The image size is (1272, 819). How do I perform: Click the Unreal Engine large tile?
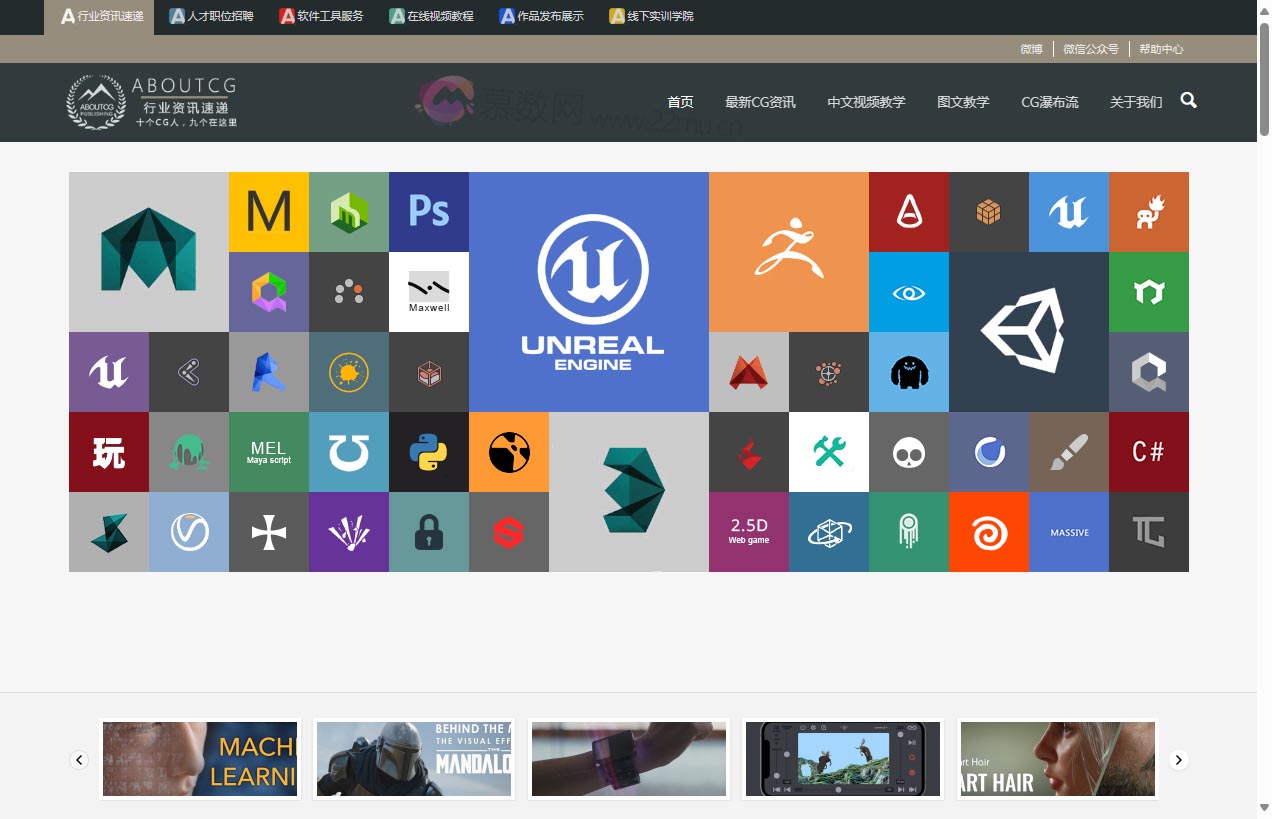(589, 291)
